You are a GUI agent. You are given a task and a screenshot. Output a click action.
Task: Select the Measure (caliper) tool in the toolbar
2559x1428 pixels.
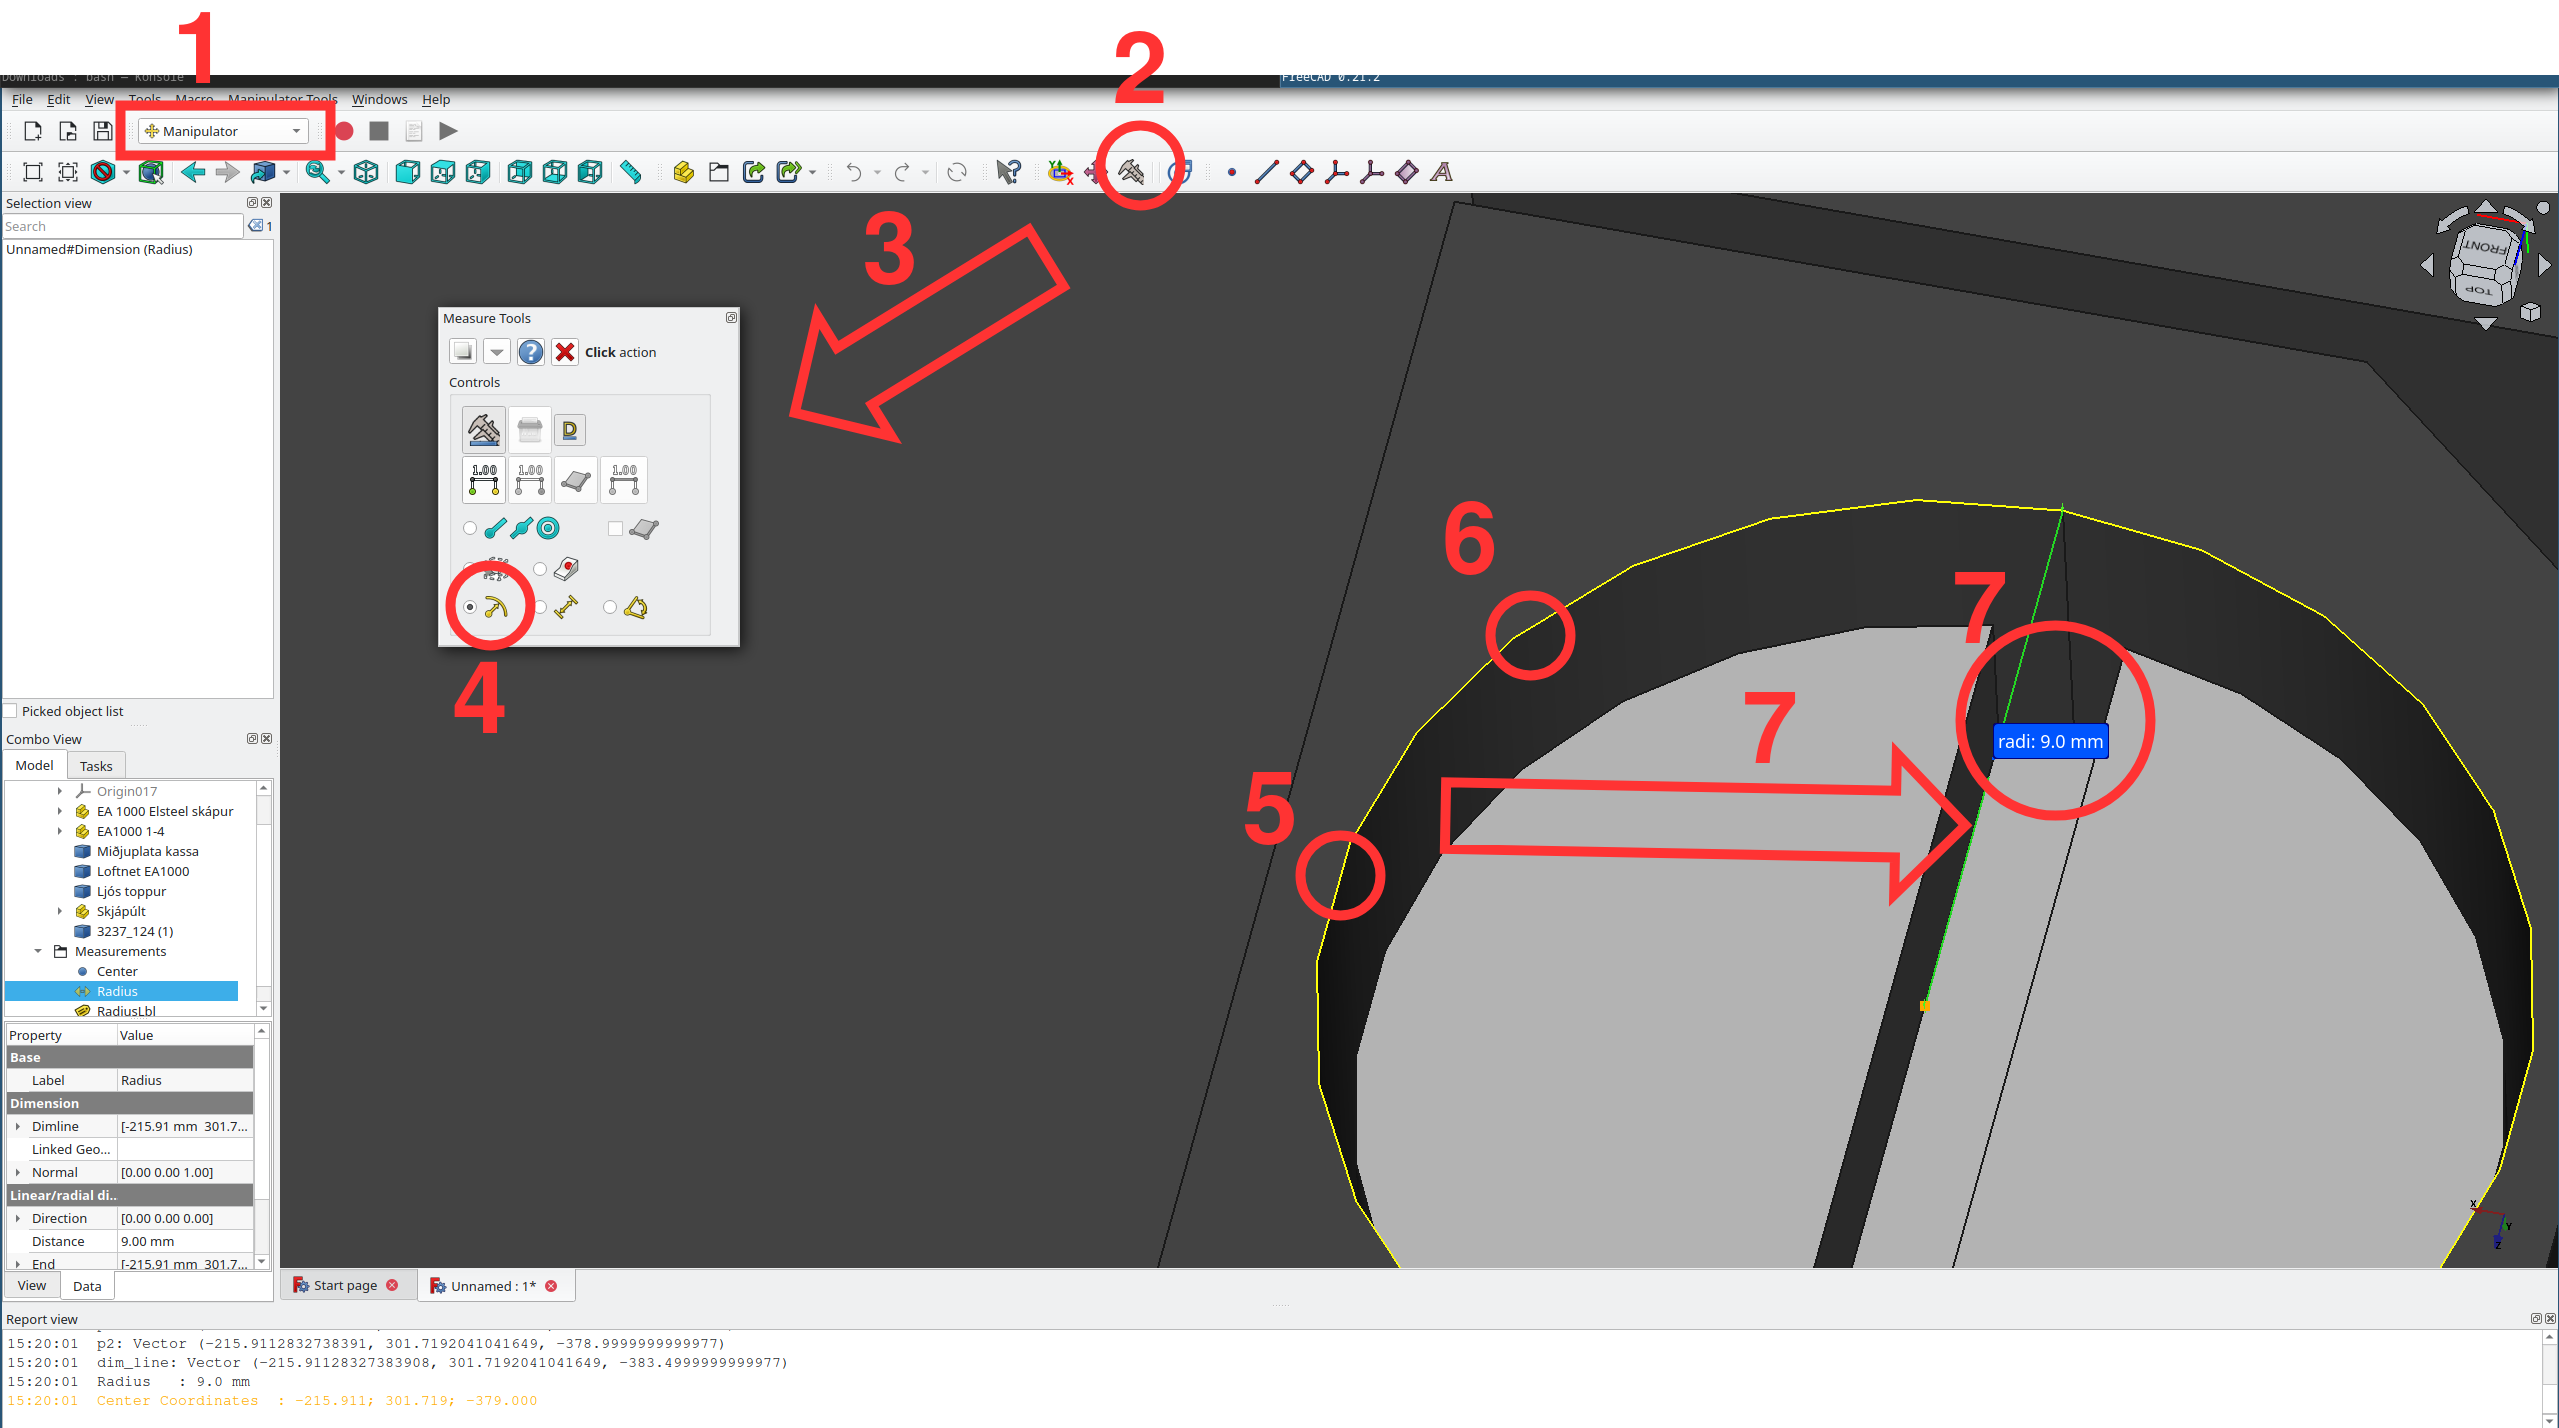pos(1131,170)
